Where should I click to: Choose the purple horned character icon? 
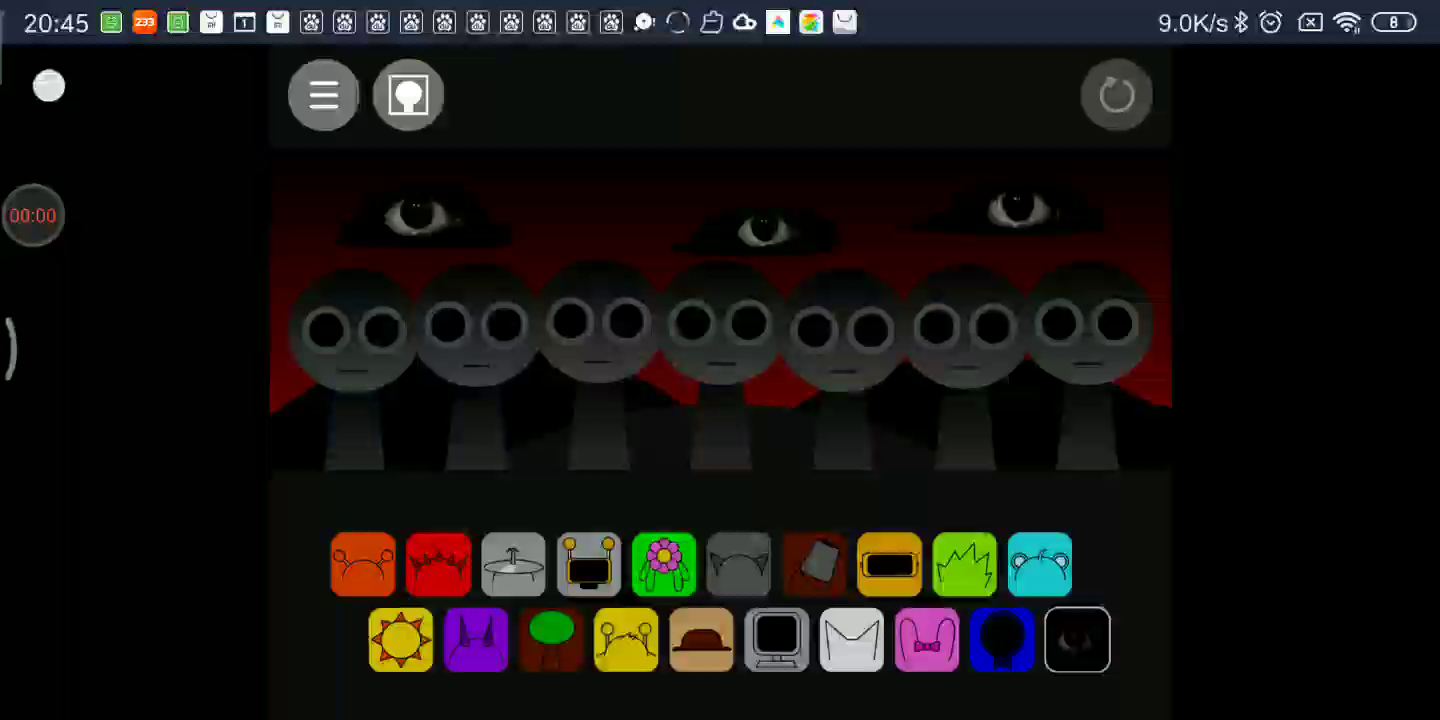[476, 640]
